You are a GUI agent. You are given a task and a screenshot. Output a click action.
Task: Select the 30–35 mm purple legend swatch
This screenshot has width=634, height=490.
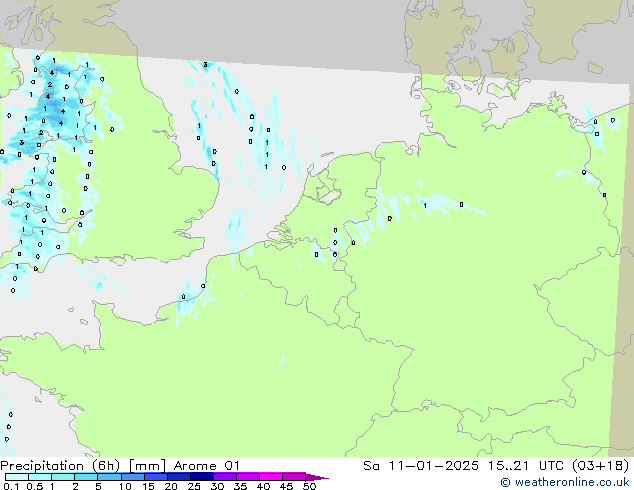pyautogui.click(x=225, y=477)
